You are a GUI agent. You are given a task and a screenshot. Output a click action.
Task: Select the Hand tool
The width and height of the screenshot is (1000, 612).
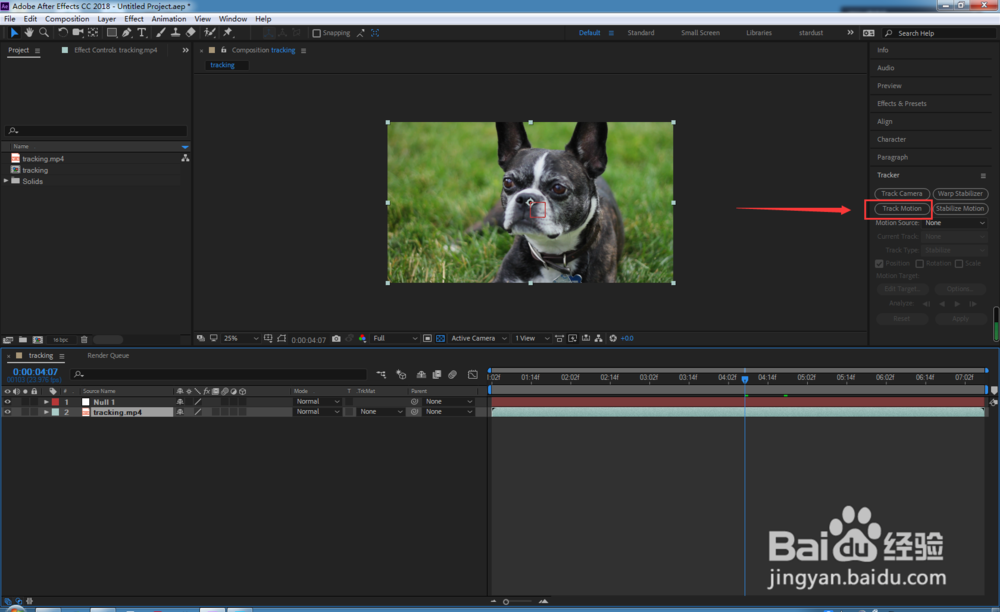[29, 33]
